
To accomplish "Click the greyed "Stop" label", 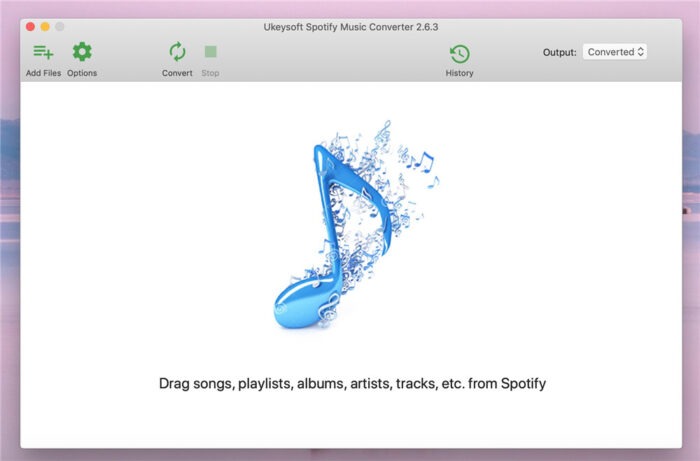I will (x=210, y=73).
